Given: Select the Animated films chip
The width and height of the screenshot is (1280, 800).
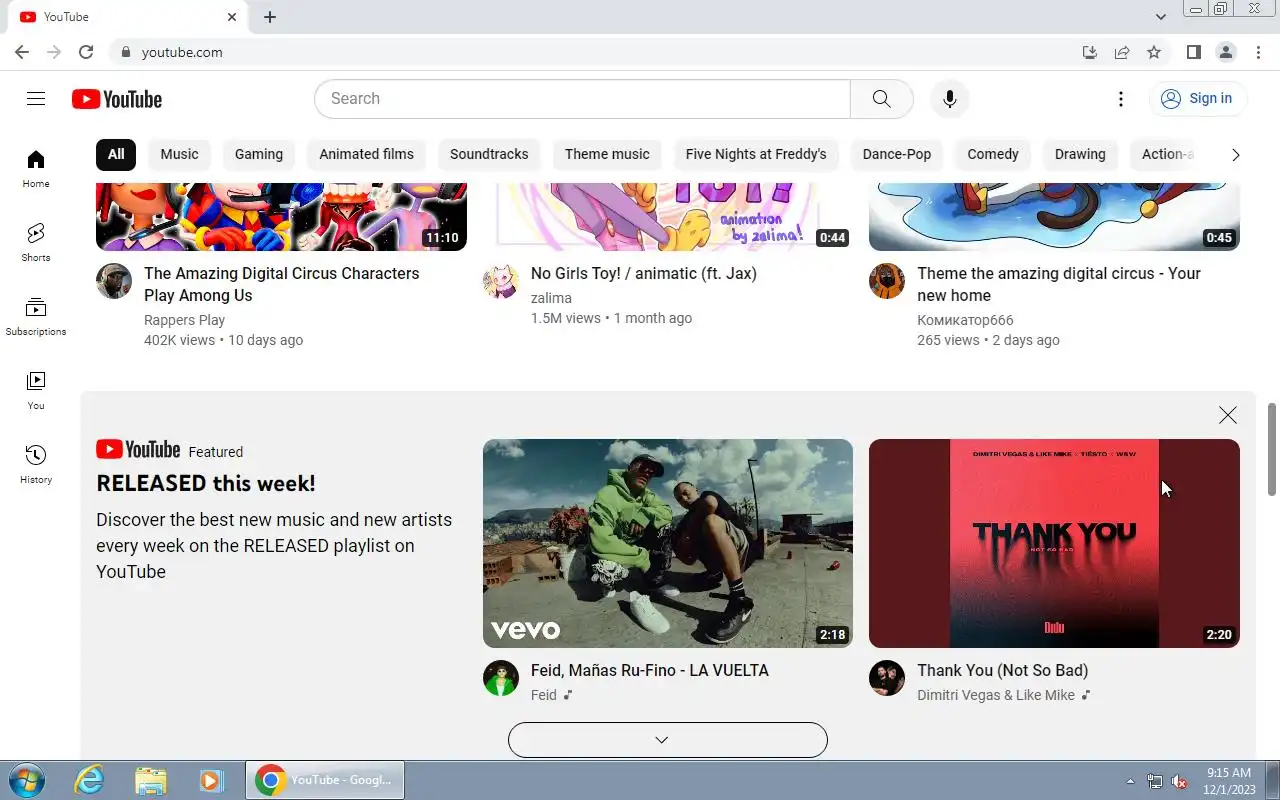Looking at the screenshot, I should click(366, 154).
